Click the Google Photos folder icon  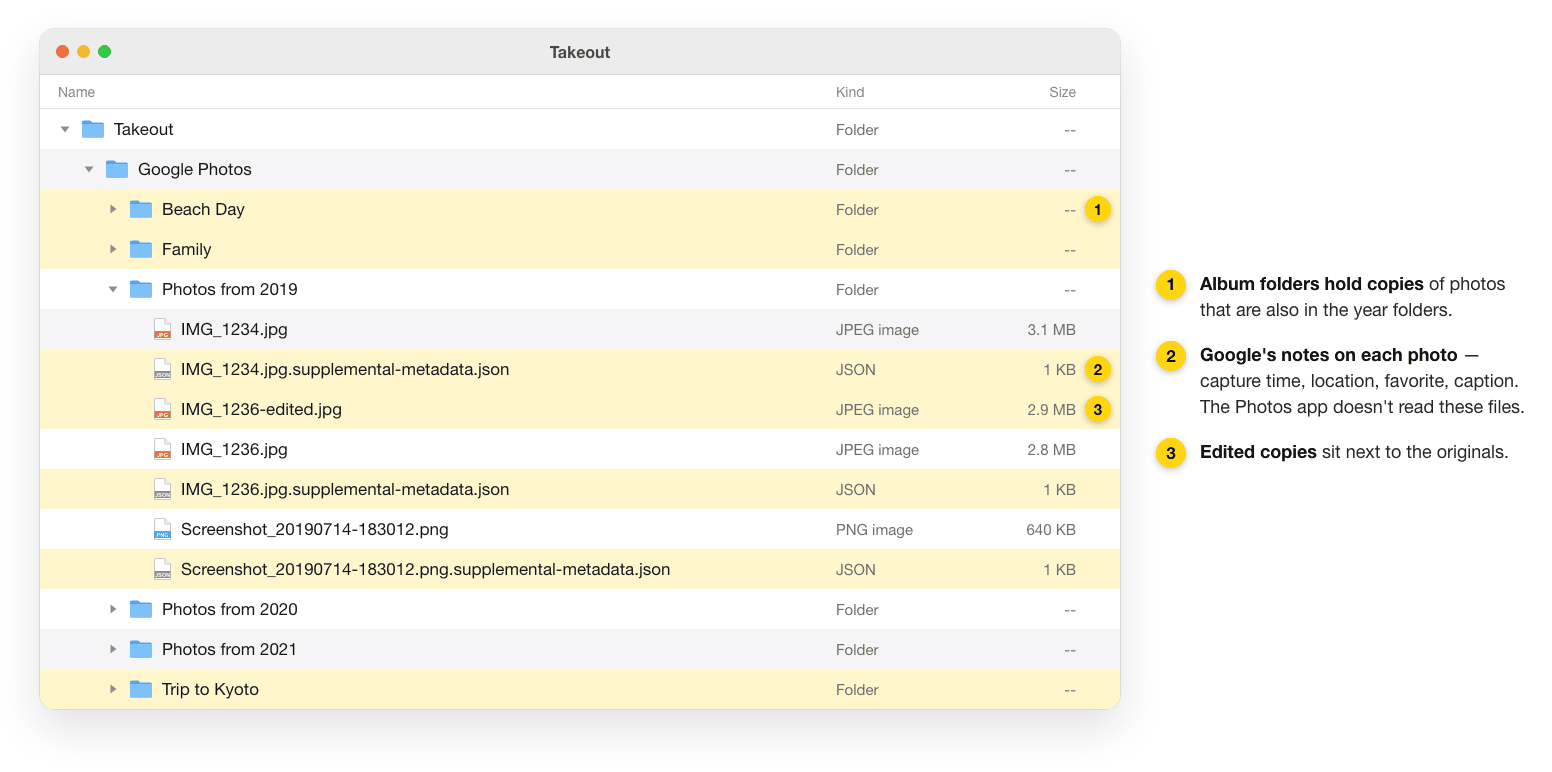pyautogui.click(x=117, y=169)
